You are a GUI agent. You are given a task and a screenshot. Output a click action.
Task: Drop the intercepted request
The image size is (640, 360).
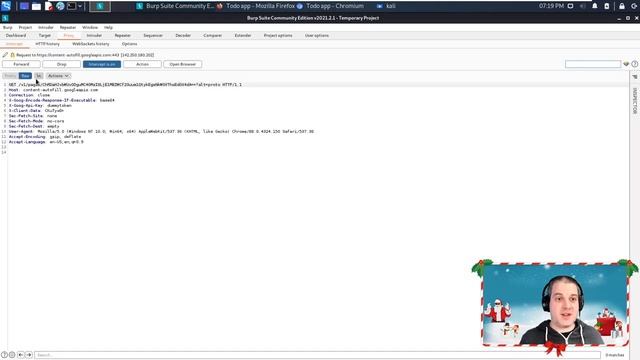(x=62, y=64)
